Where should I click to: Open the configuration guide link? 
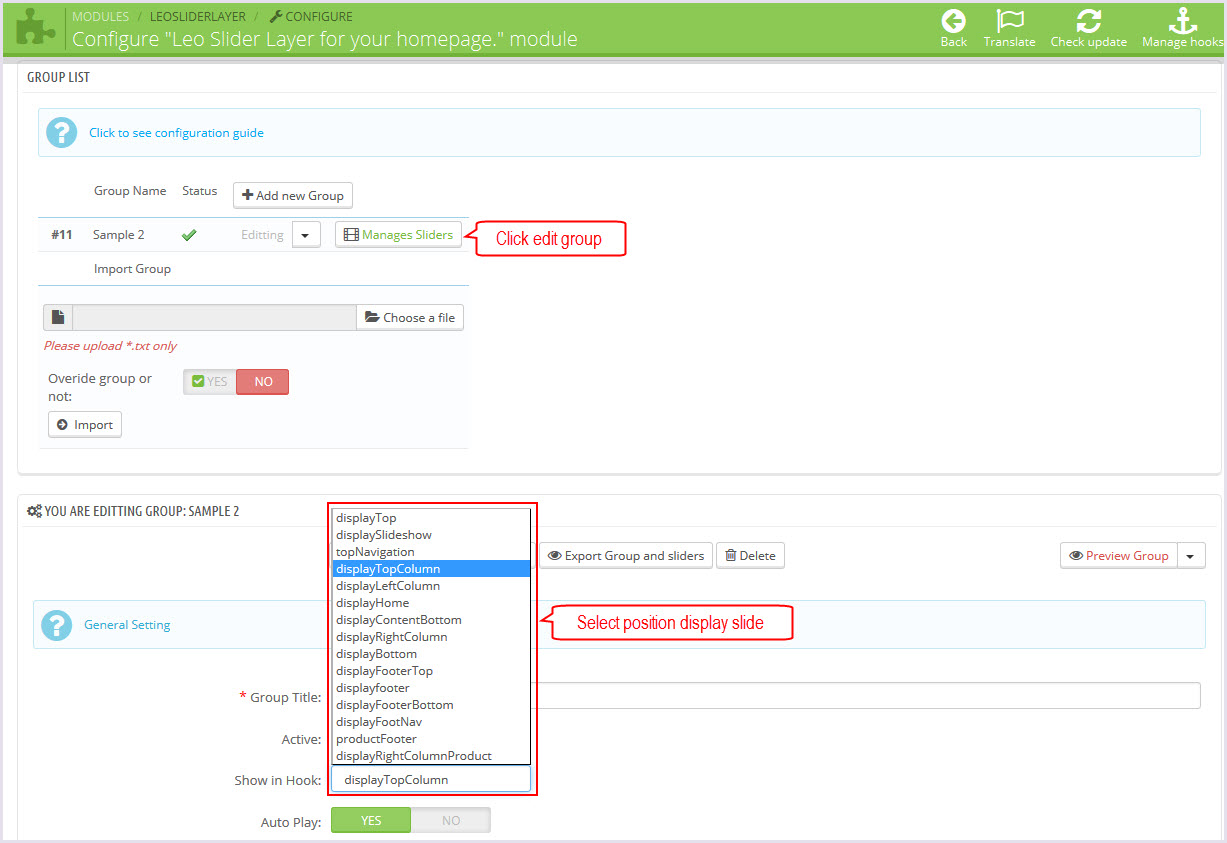click(176, 132)
